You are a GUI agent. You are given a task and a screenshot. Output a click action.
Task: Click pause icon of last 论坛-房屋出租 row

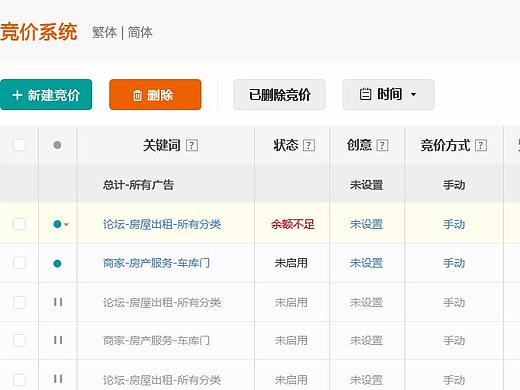click(x=58, y=379)
